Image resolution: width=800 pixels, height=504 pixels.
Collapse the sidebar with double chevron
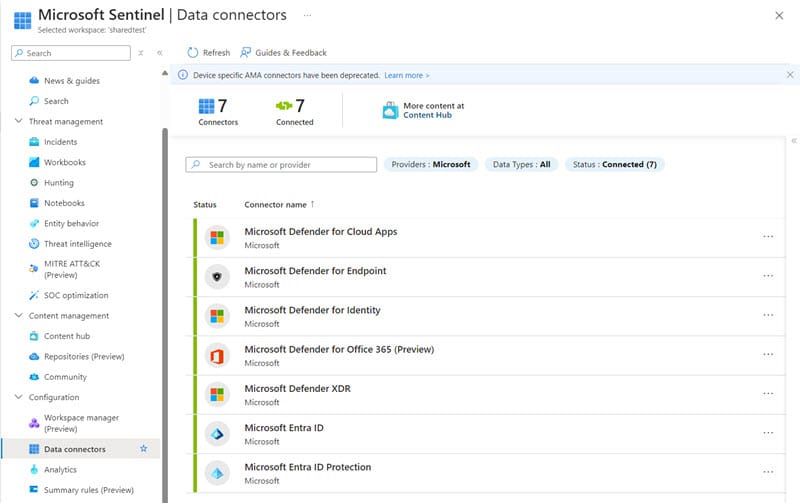point(160,53)
